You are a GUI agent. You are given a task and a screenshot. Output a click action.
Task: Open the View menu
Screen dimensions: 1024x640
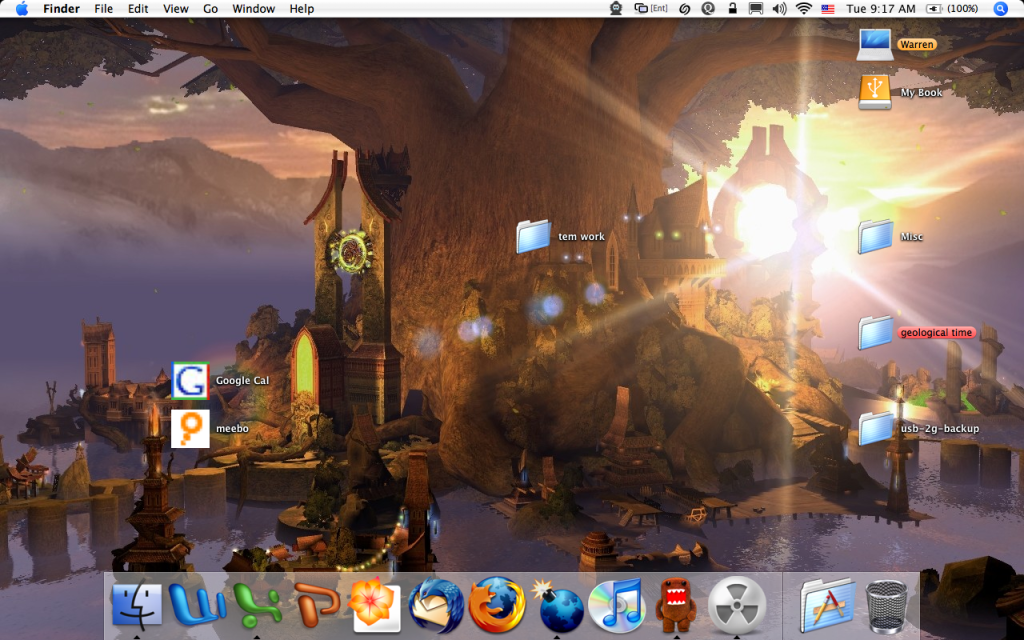coord(176,8)
